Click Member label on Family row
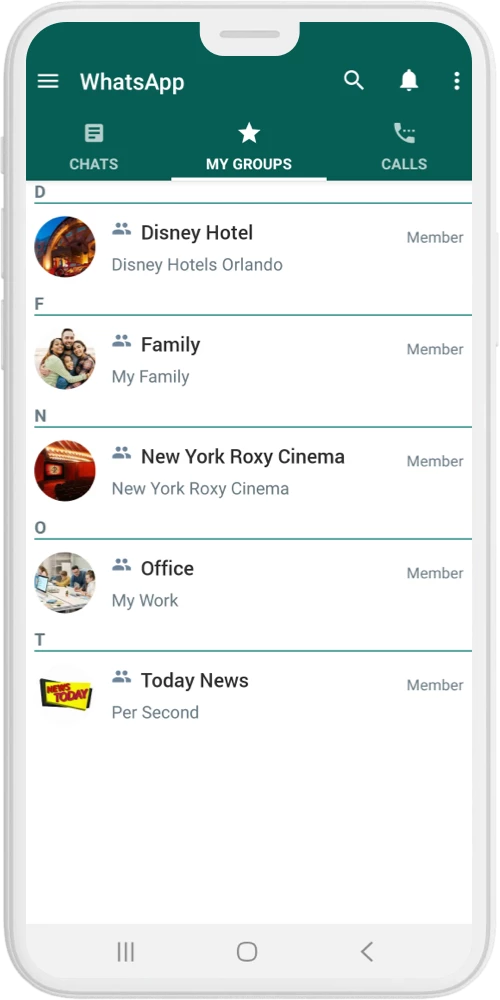This screenshot has width=500, height=1000. tap(435, 349)
